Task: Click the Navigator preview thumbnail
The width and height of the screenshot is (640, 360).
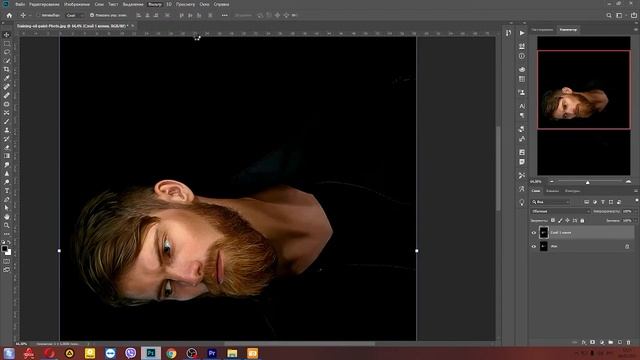Action: pos(584,106)
